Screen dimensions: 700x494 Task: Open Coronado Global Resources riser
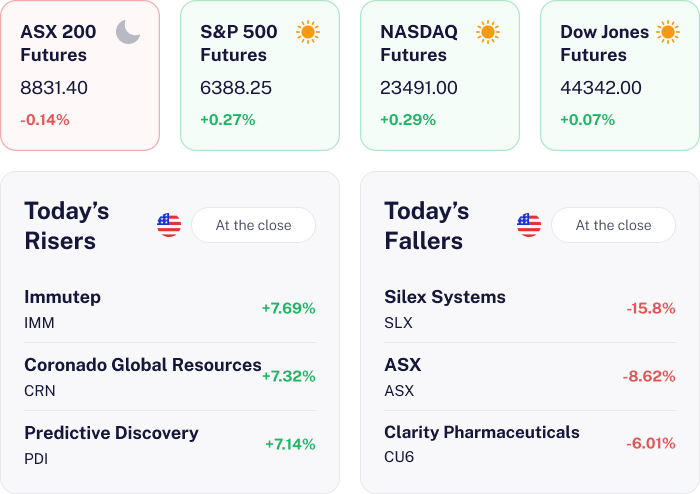(142, 365)
